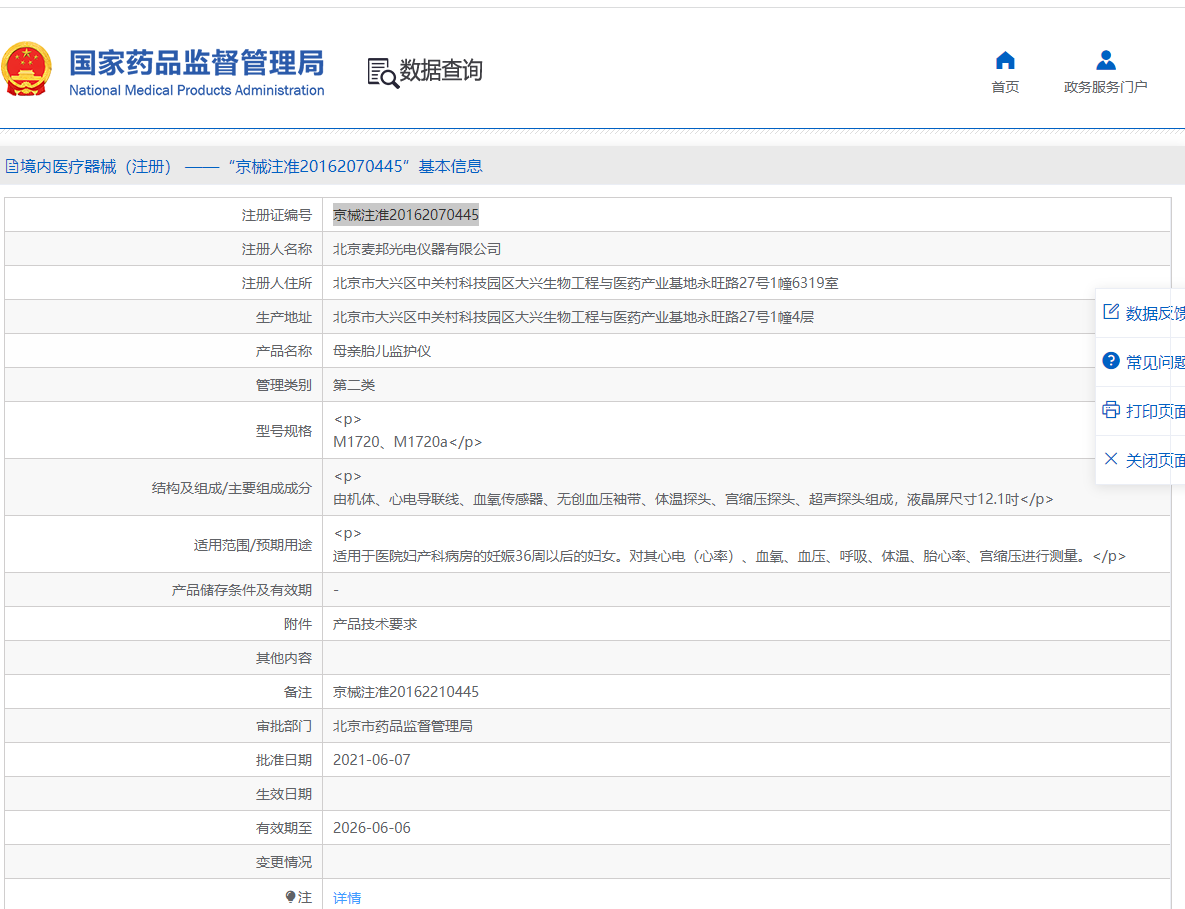Open 详情 link in the 注 row
1185x909 pixels.
click(x=347, y=898)
